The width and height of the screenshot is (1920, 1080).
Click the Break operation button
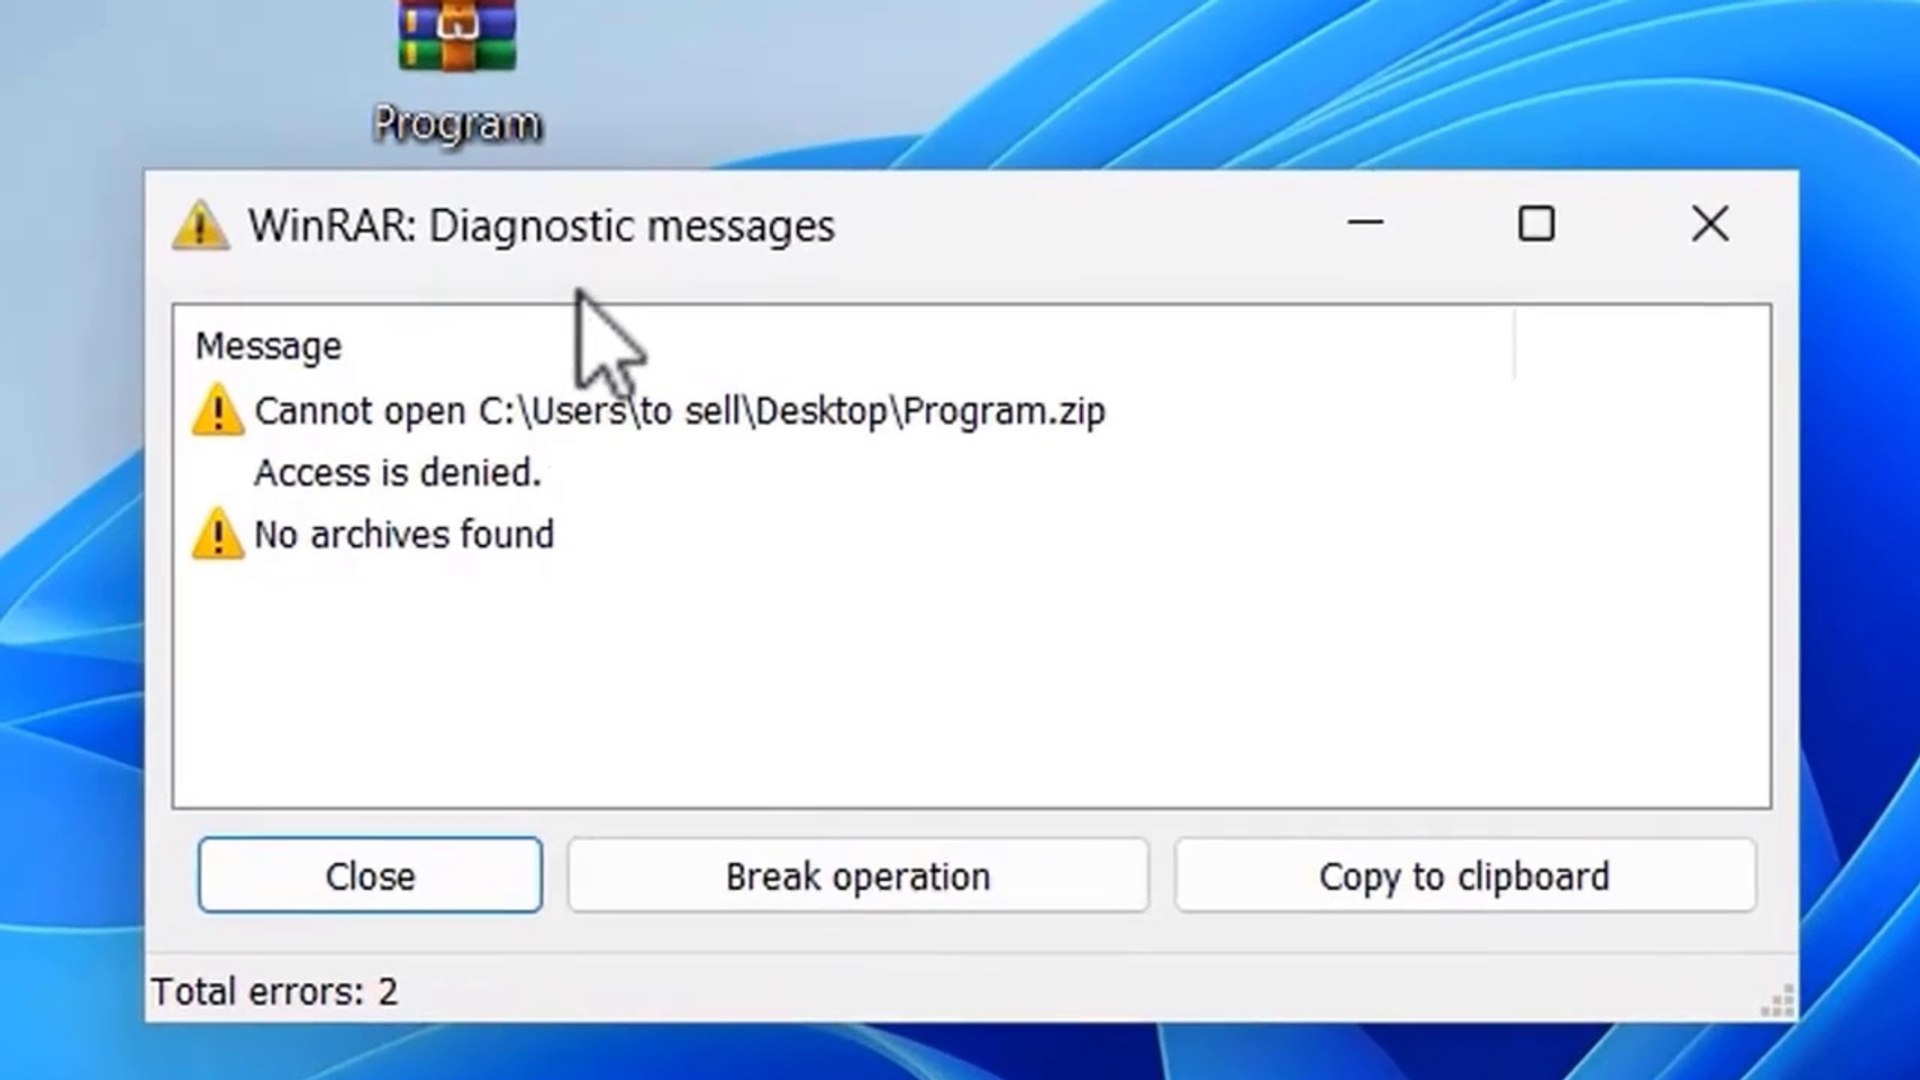[858, 876]
